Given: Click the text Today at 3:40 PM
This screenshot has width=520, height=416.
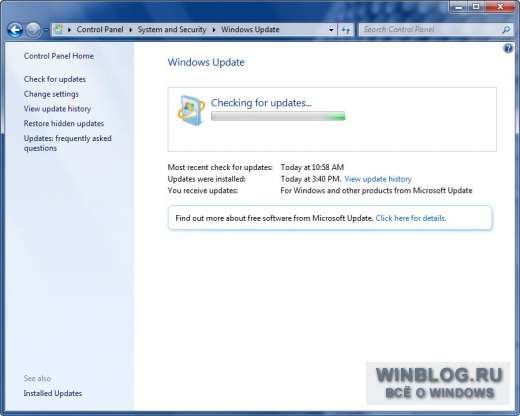Looking at the screenshot, I should tap(311, 179).
